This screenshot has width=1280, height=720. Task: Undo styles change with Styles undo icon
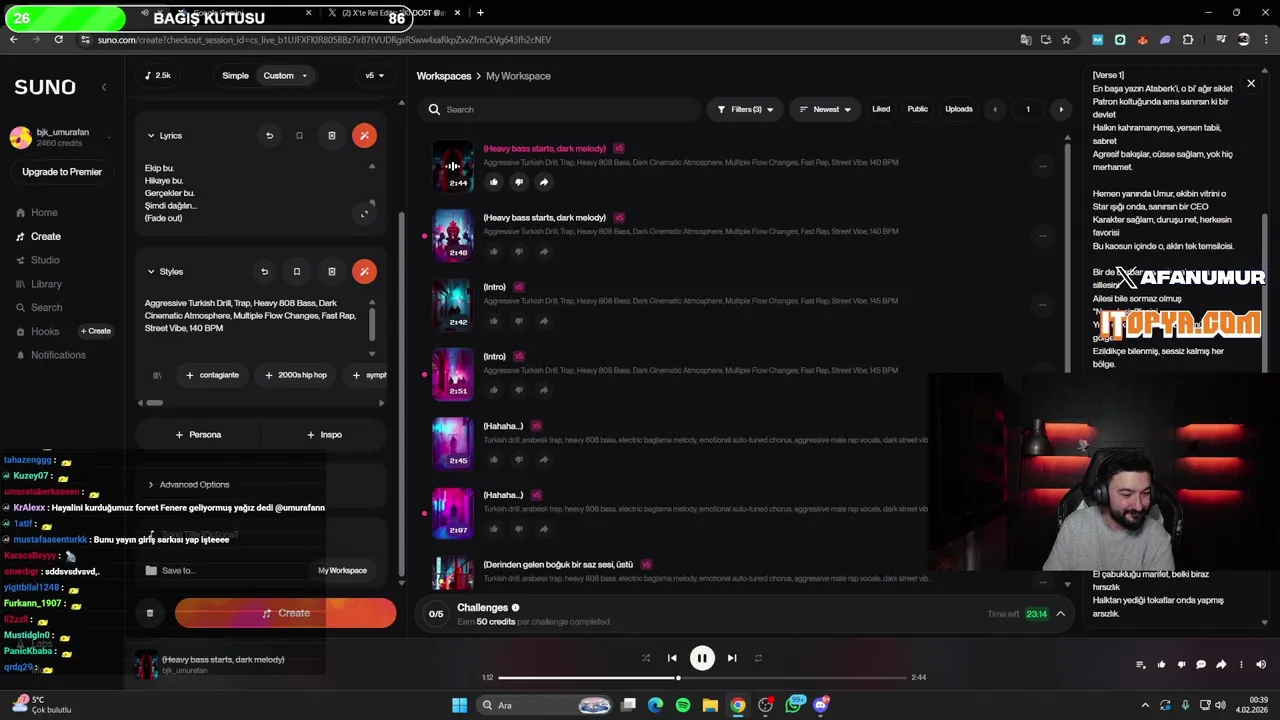pyautogui.click(x=264, y=271)
